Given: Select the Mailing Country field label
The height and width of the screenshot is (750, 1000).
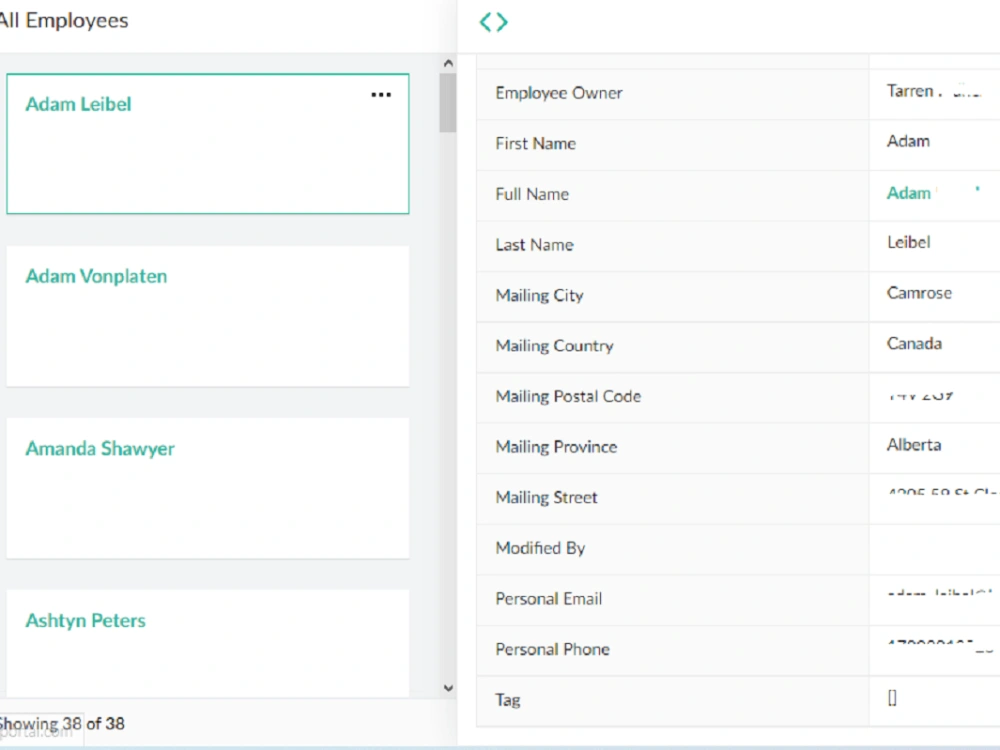Looking at the screenshot, I should [x=554, y=346].
